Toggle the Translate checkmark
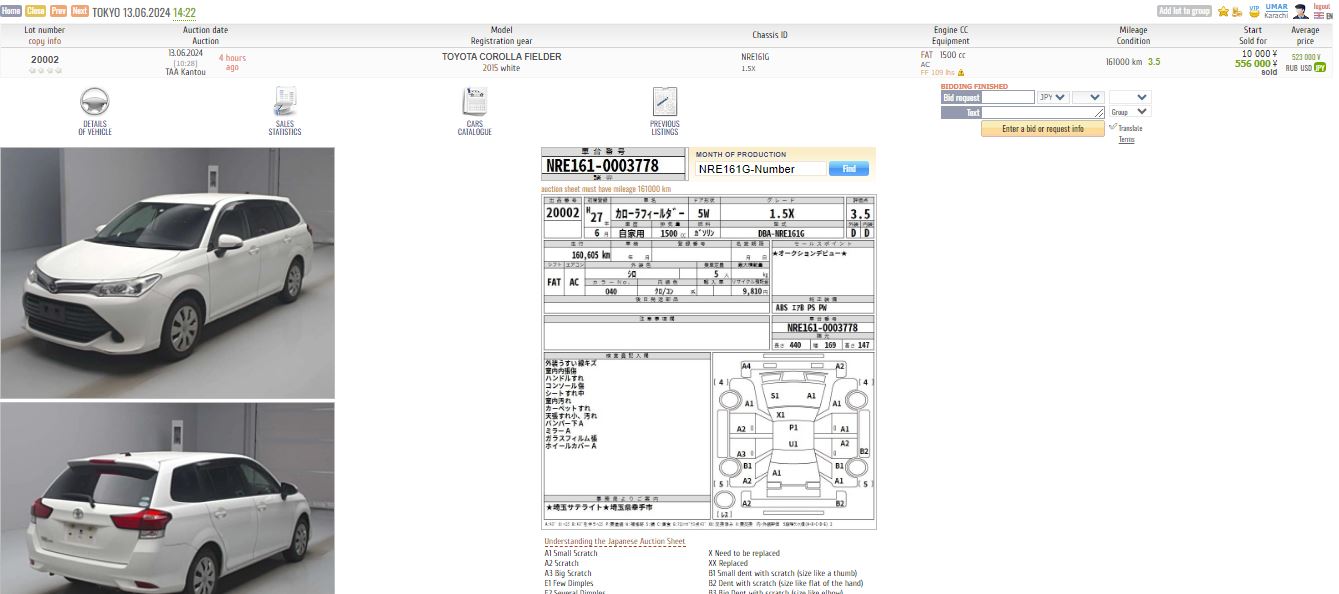1339x594 pixels. coord(1113,127)
